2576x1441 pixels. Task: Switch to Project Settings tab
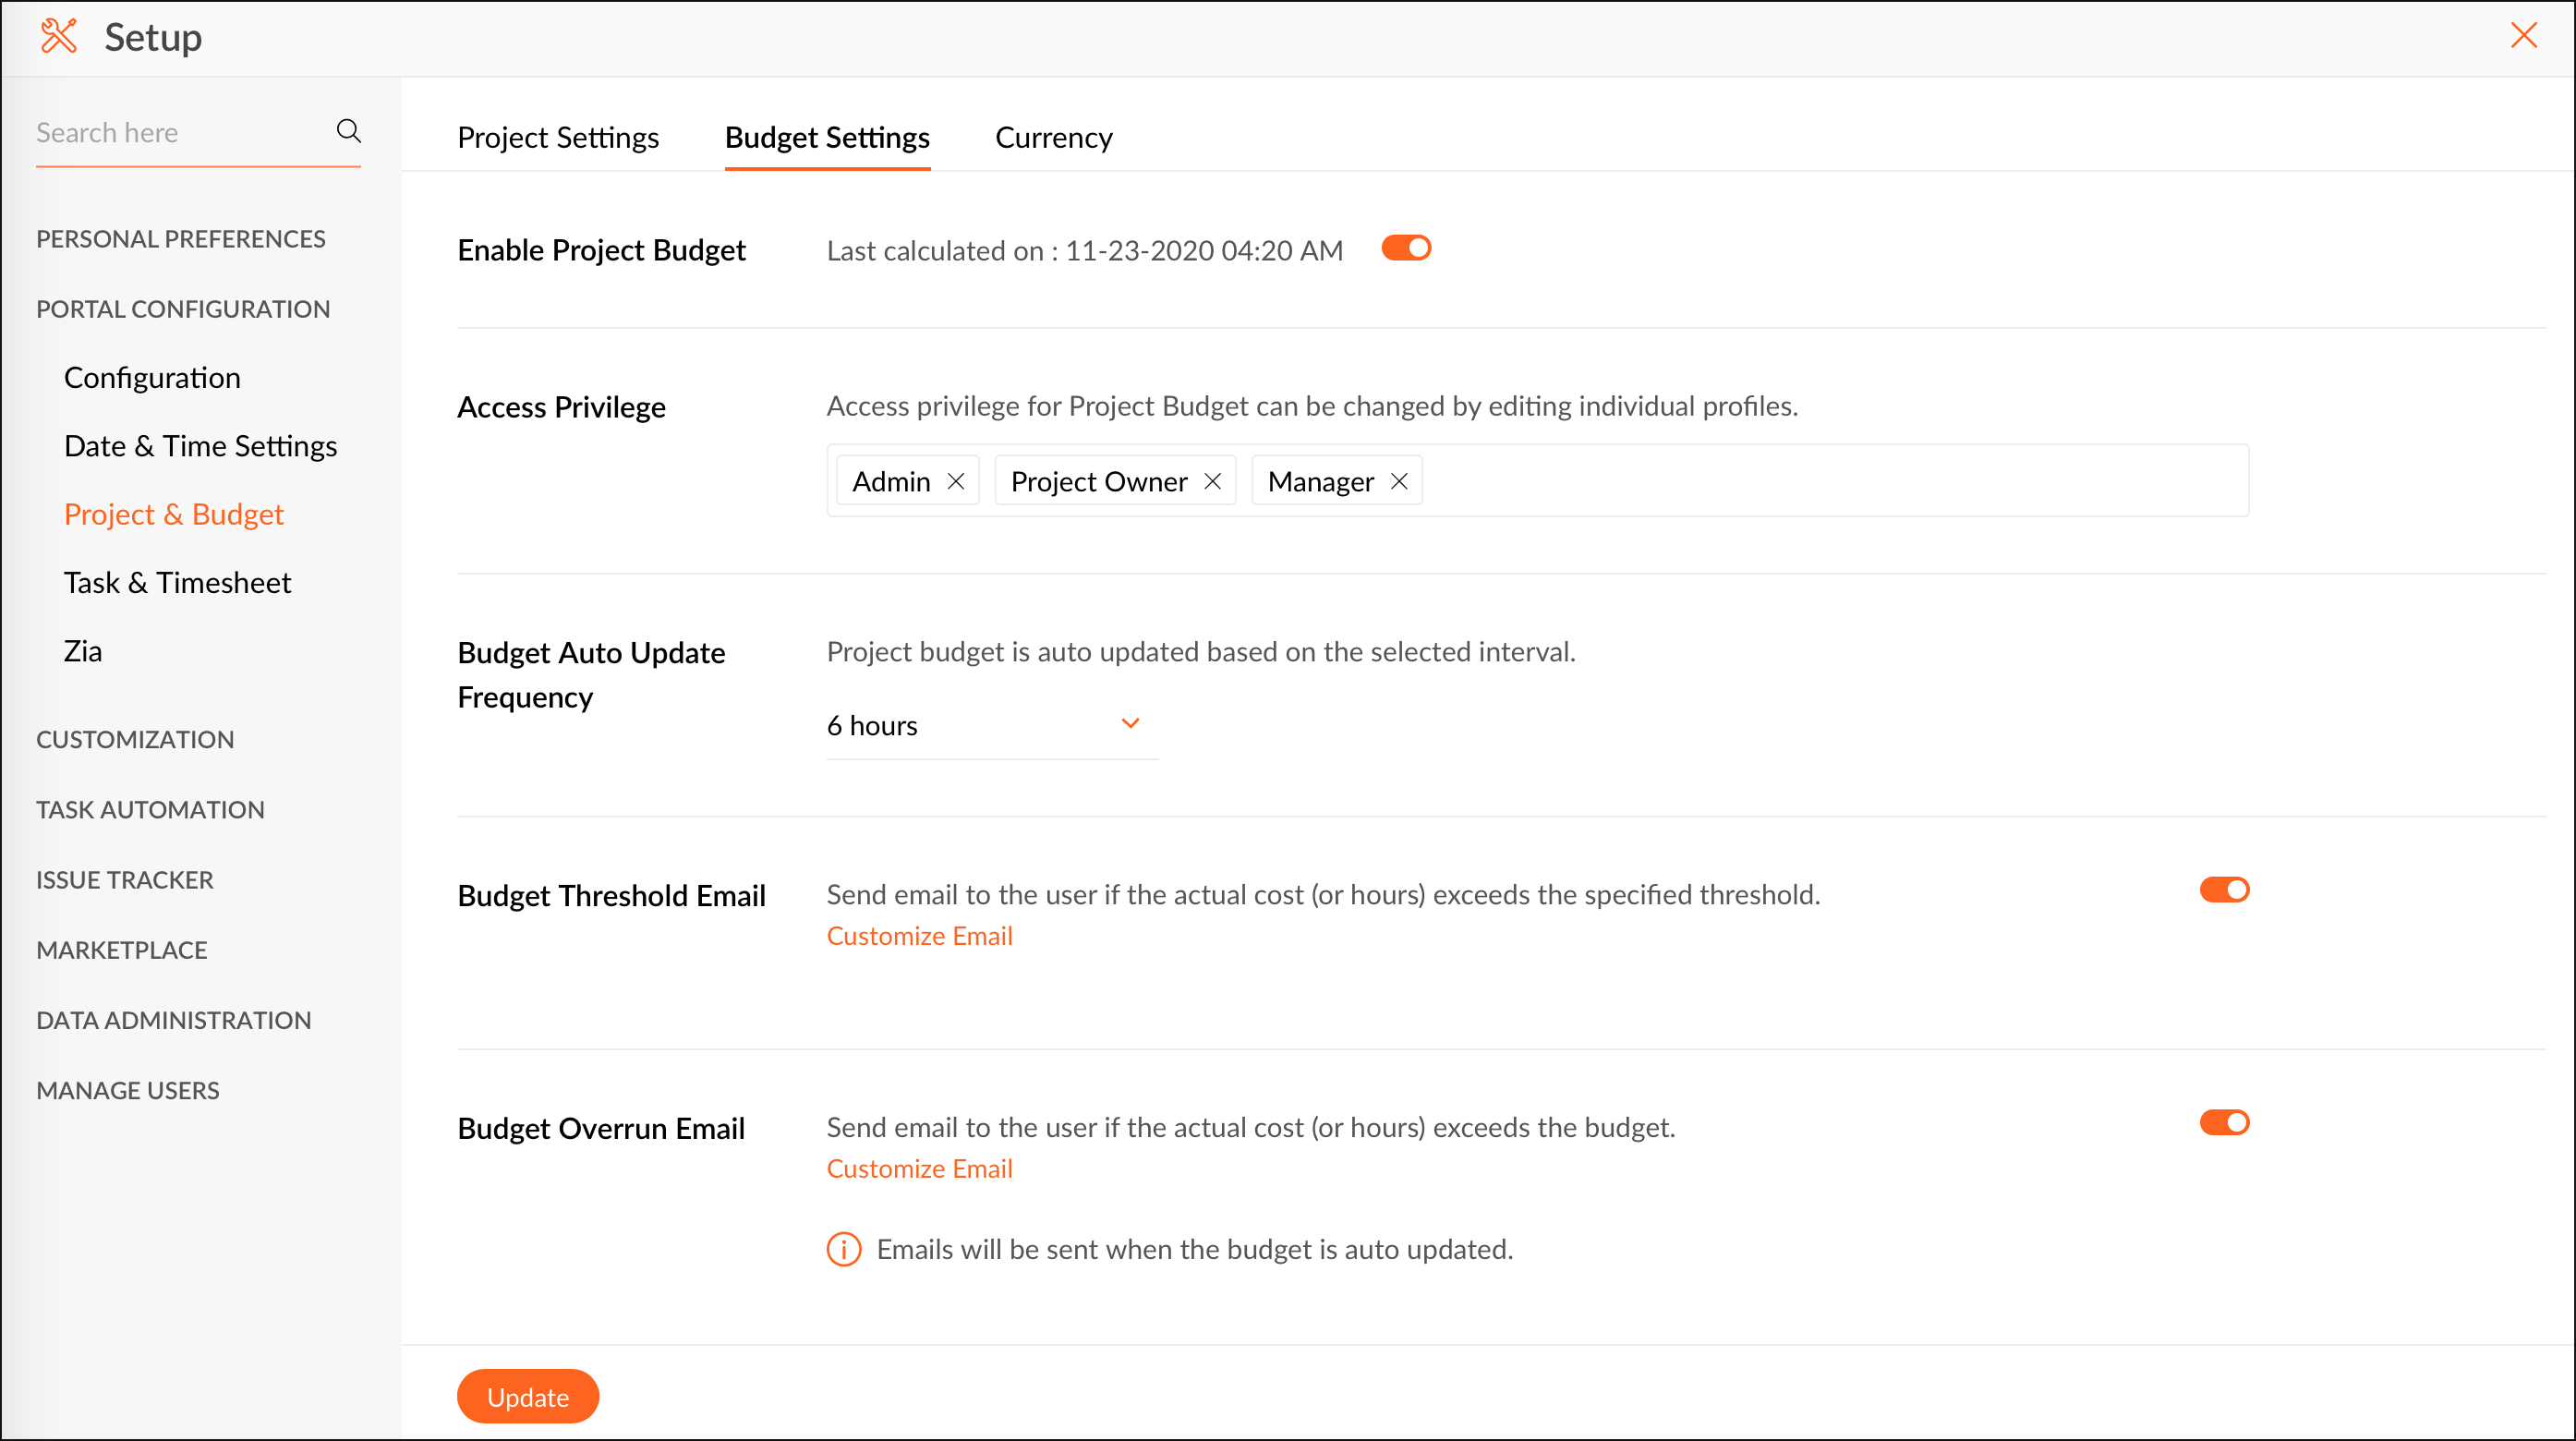click(558, 137)
